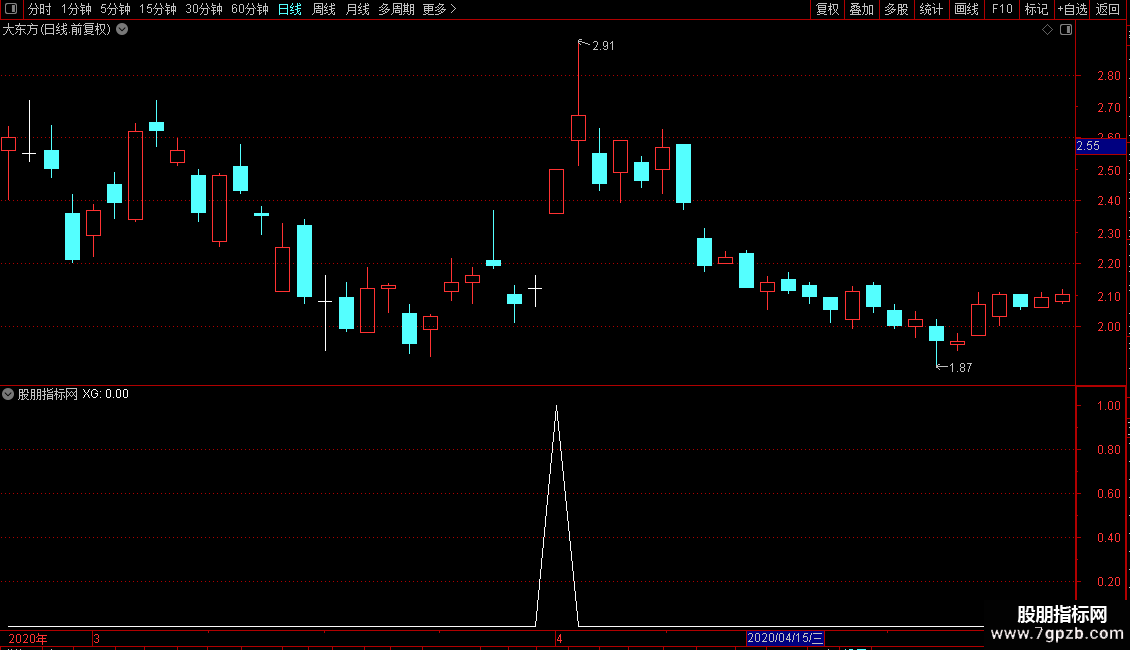Click the diamond icon in main chart corner
This screenshot has width=1130, height=650.
click(1048, 30)
